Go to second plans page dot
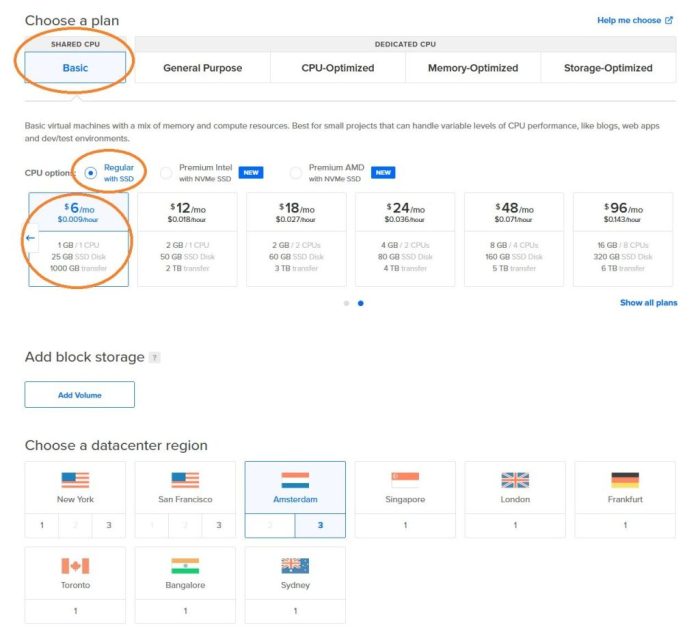The height and width of the screenshot is (638, 700). pos(361,303)
